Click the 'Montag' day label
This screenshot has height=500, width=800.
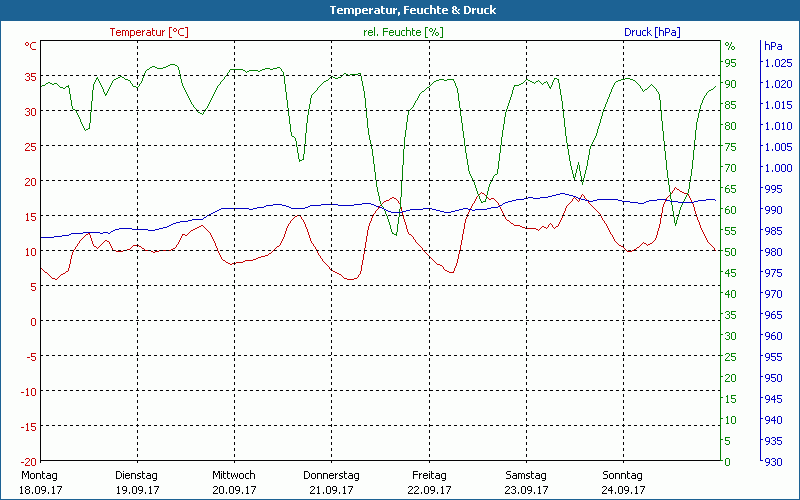pos(39,475)
